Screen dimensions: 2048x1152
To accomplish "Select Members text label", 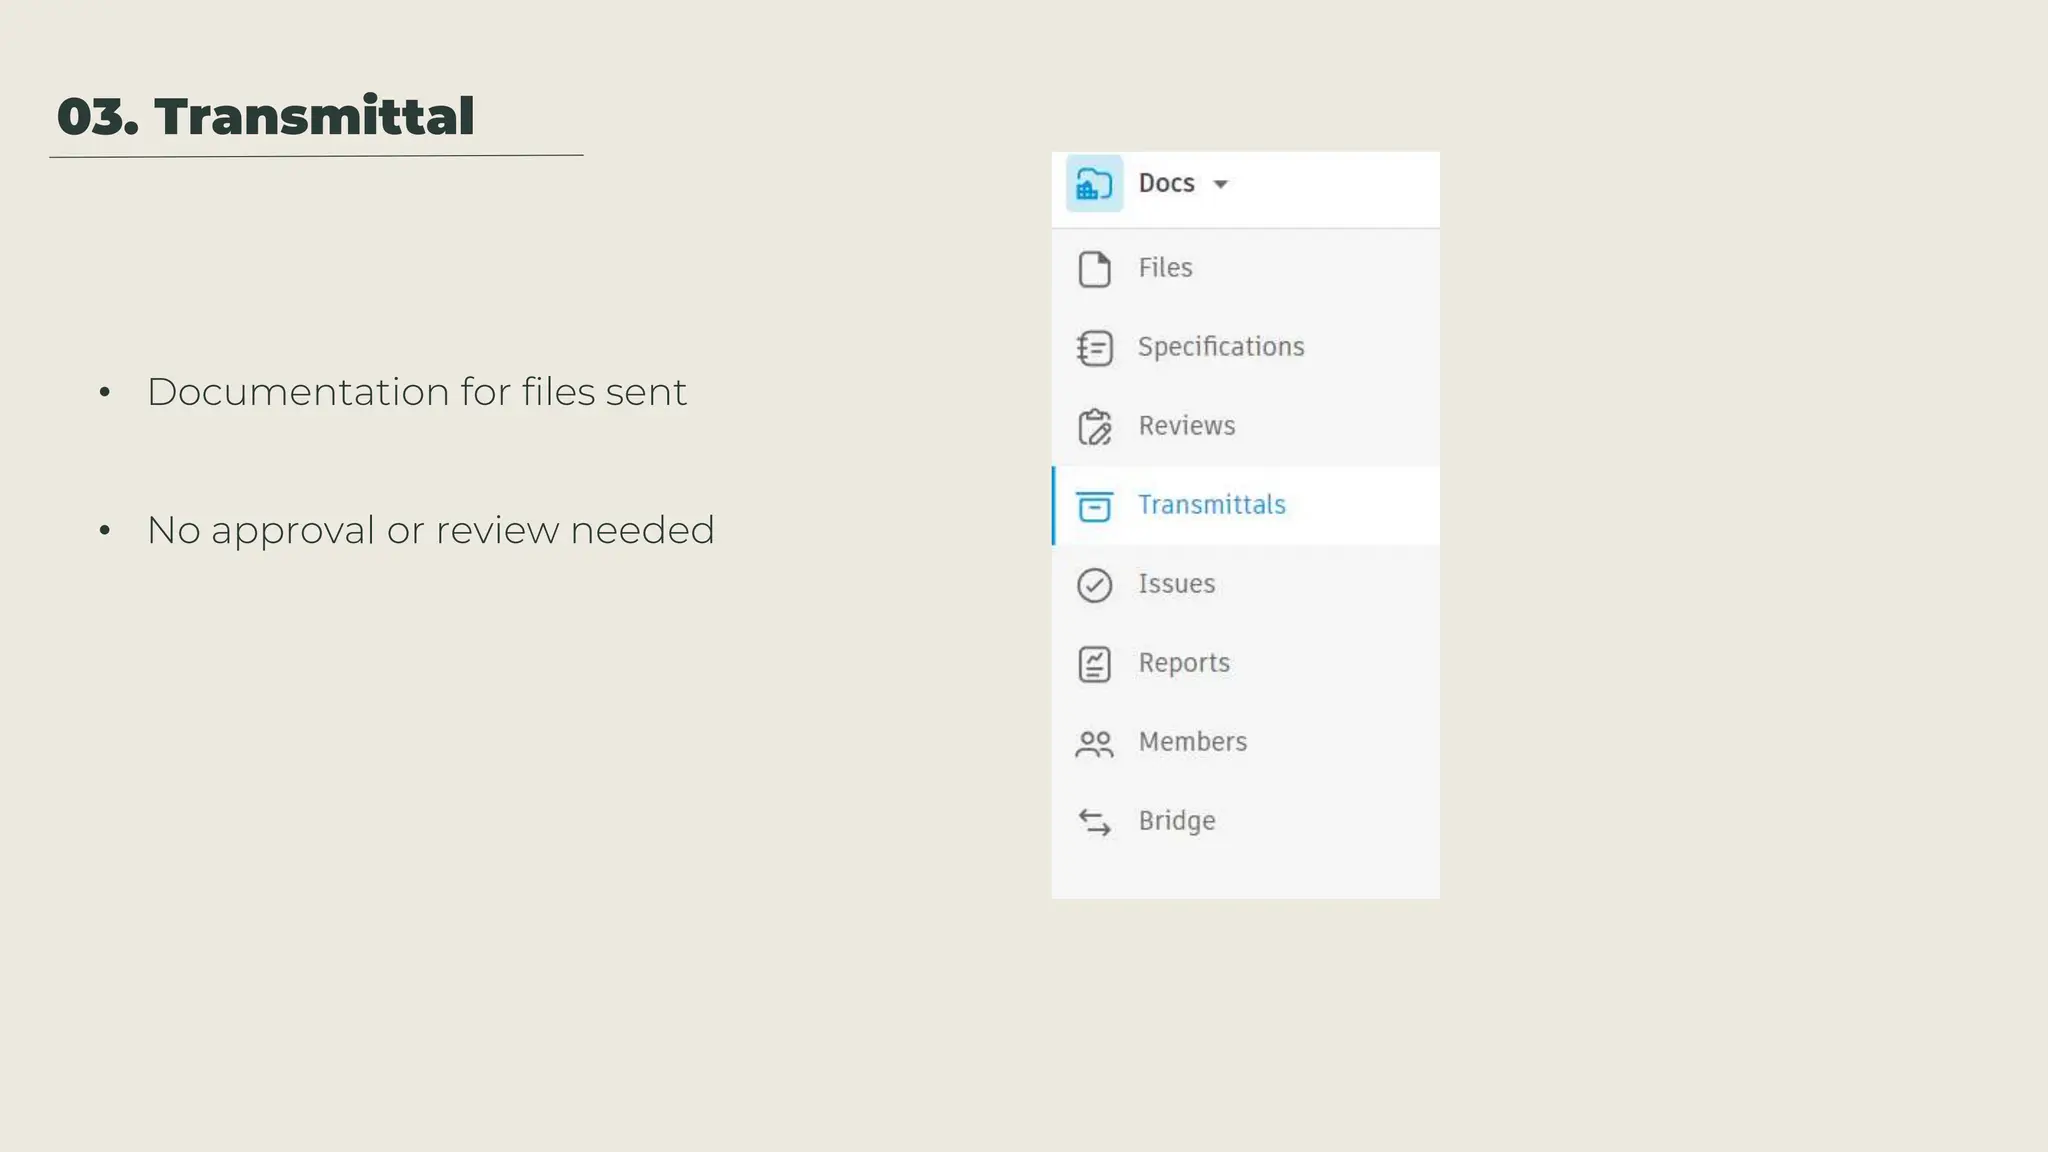I will point(1192,742).
